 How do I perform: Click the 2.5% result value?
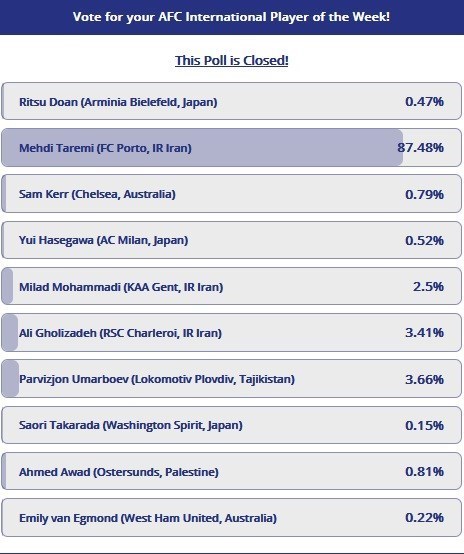(428, 286)
